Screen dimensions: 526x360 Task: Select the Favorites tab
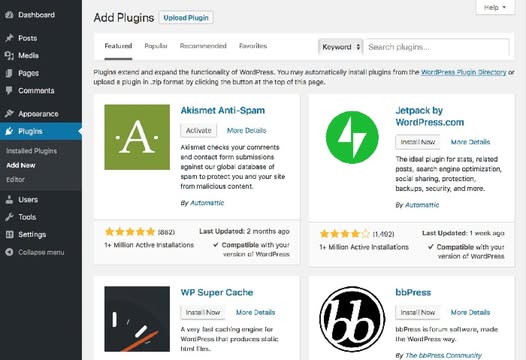pyautogui.click(x=253, y=46)
